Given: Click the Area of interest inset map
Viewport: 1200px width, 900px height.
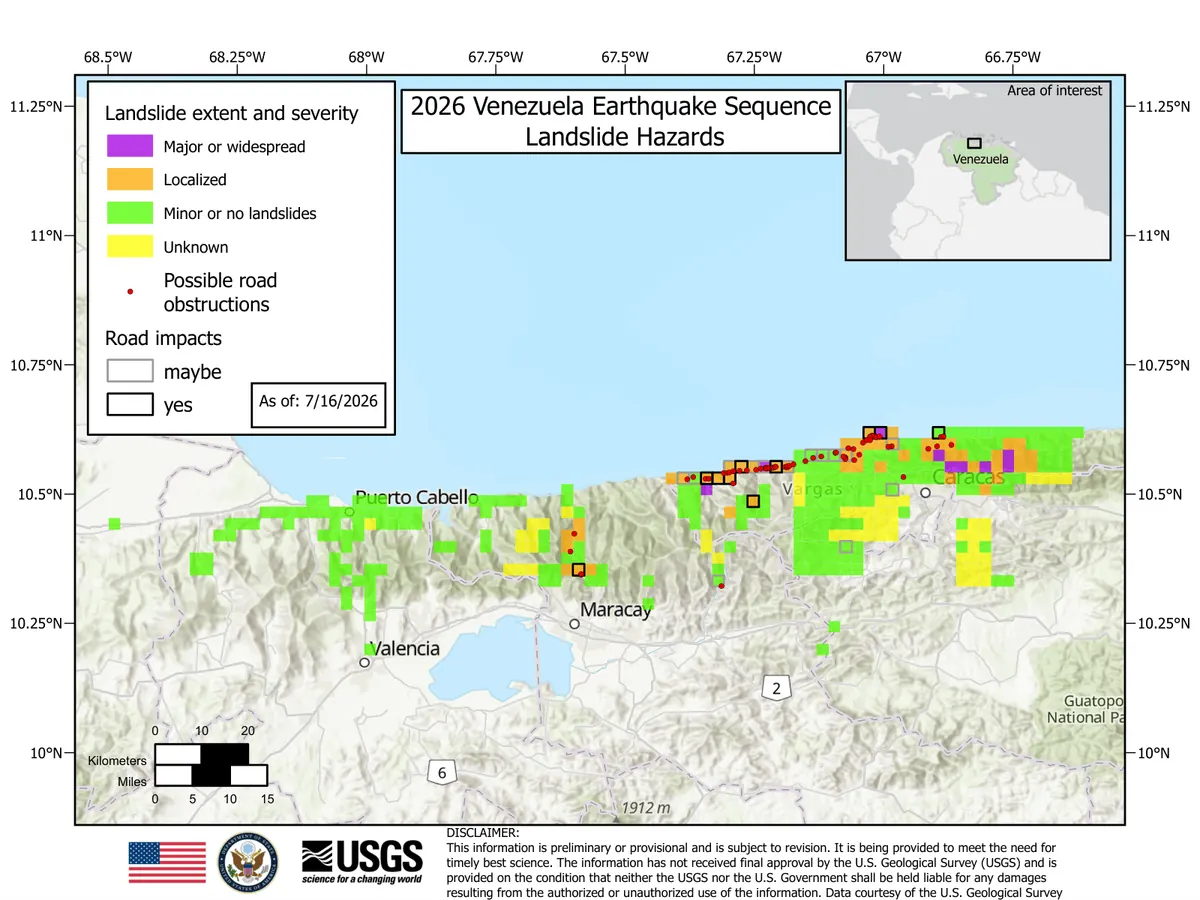Looking at the screenshot, I should 978,171.
